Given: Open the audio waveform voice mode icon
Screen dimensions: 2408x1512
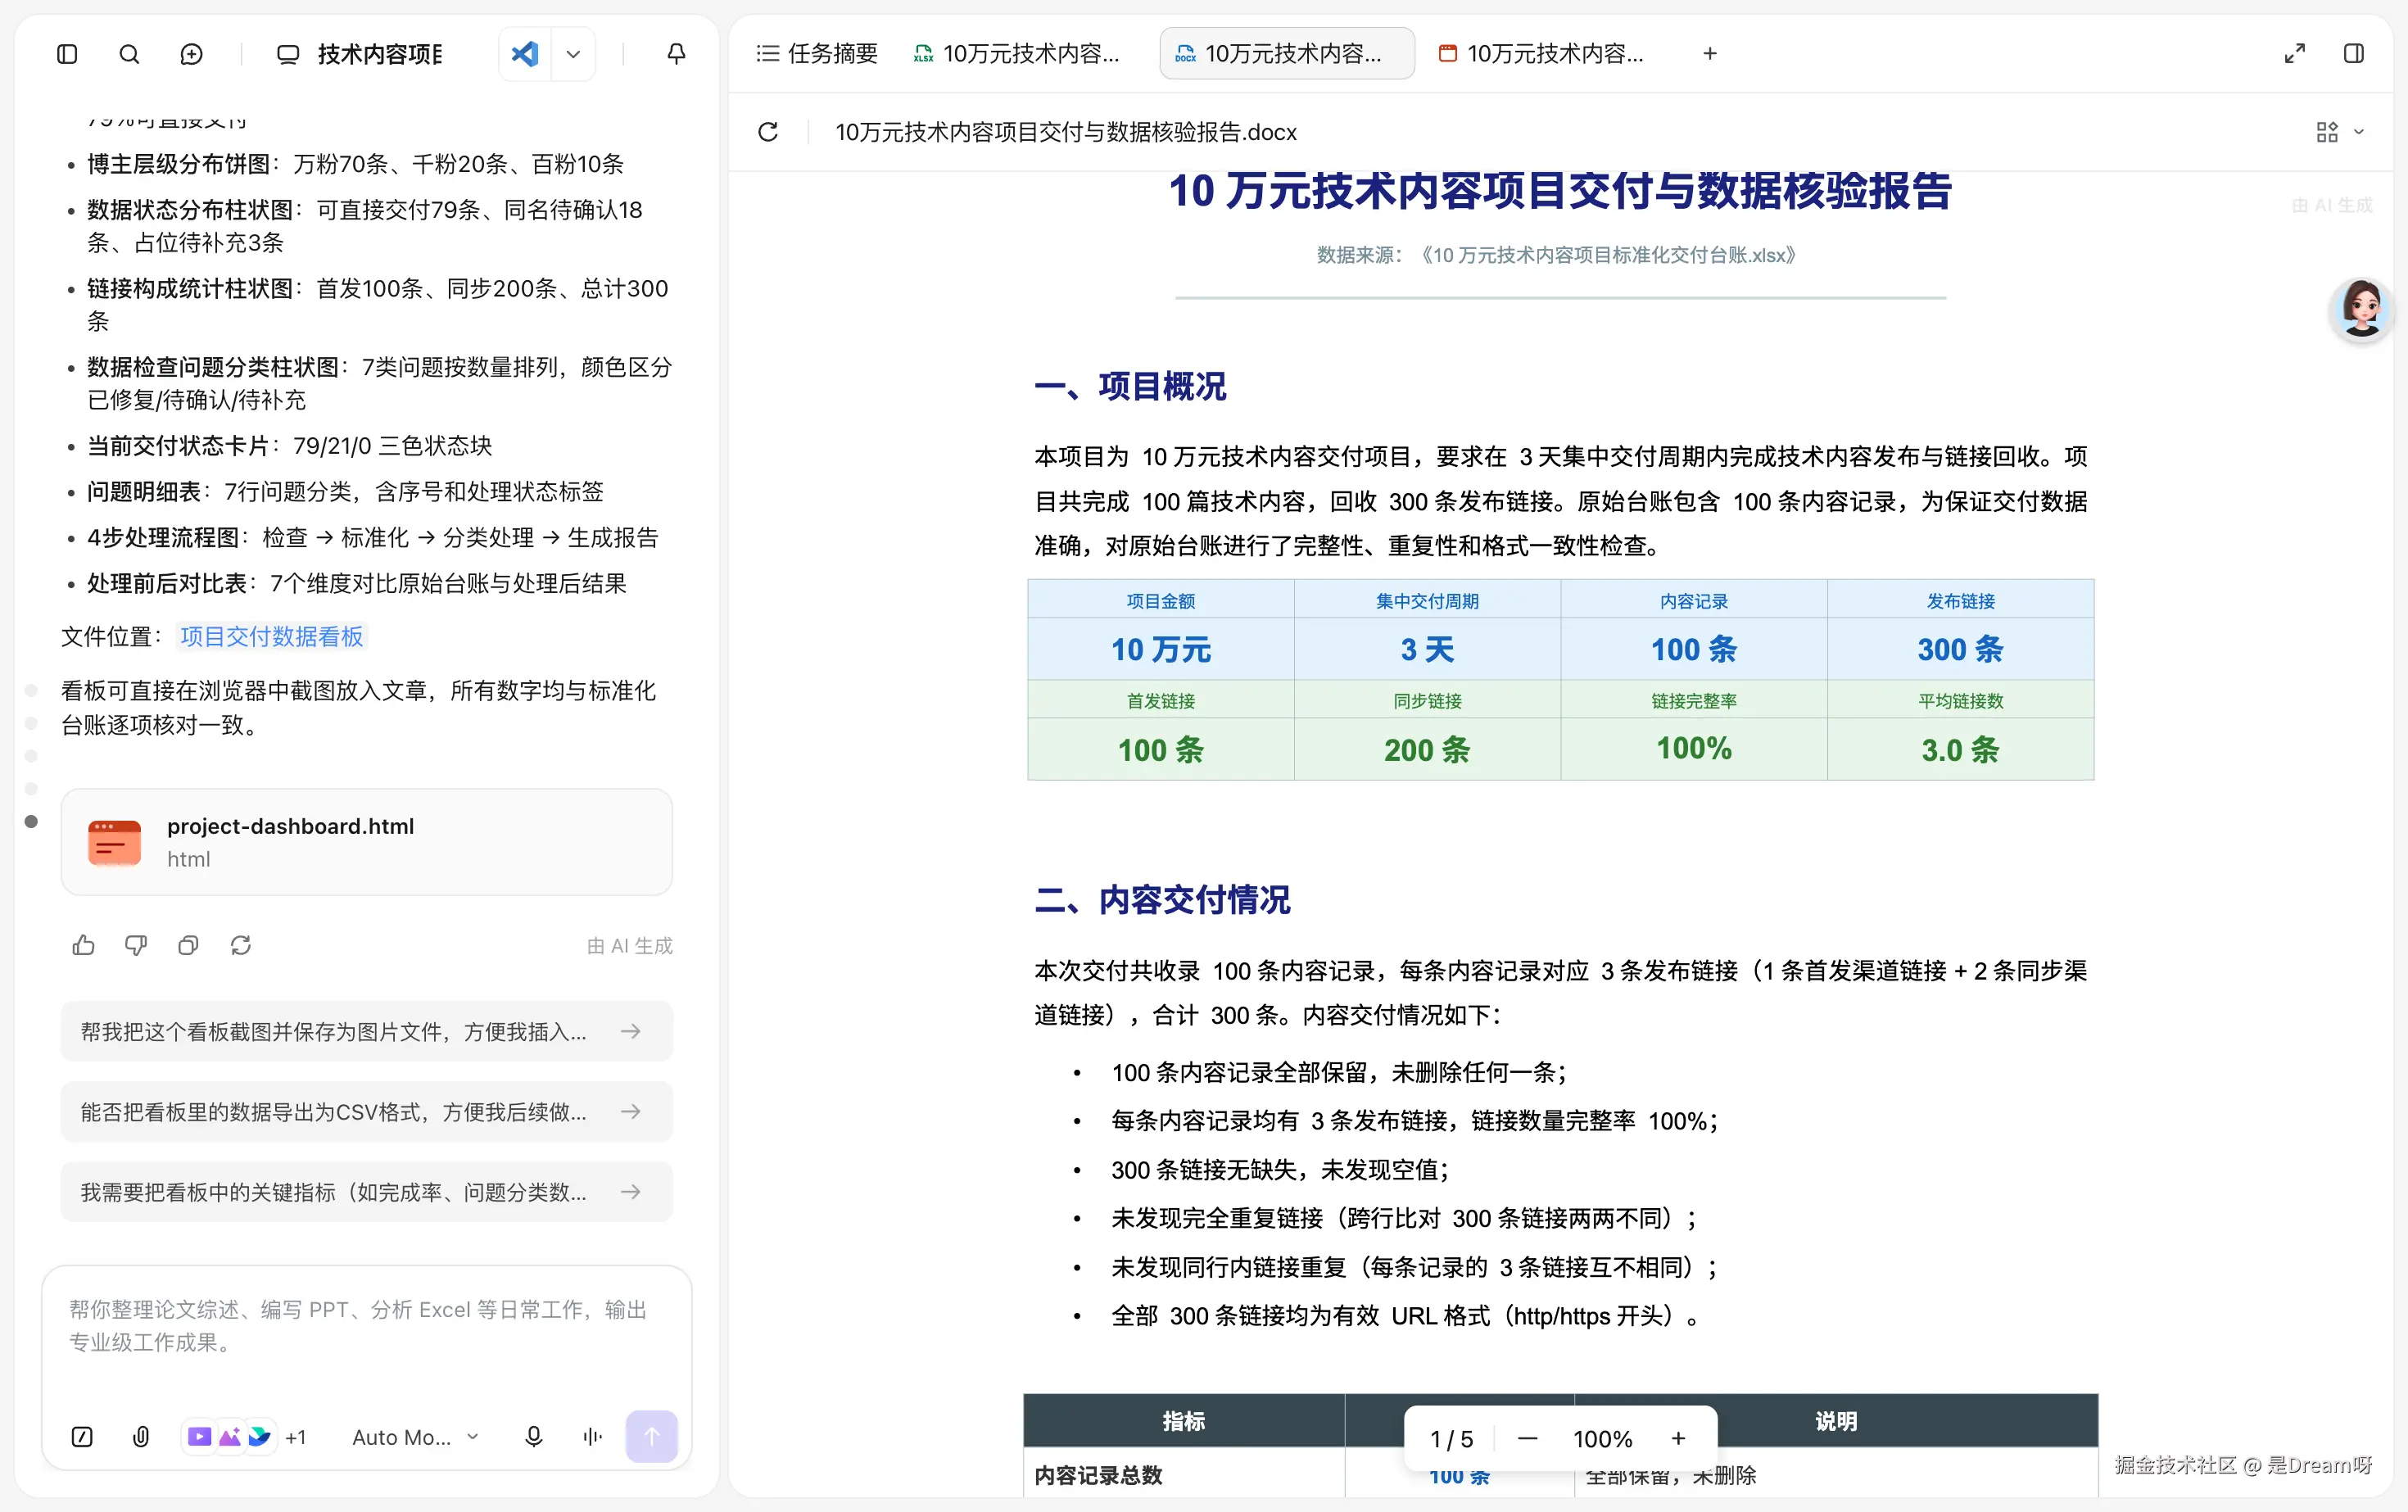Looking at the screenshot, I should 592,1437.
